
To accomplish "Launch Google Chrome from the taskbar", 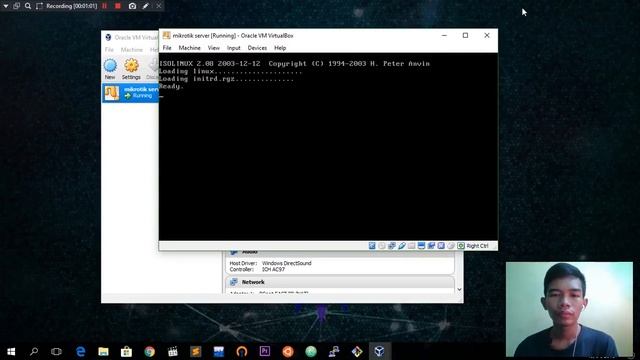I will (149, 351).
